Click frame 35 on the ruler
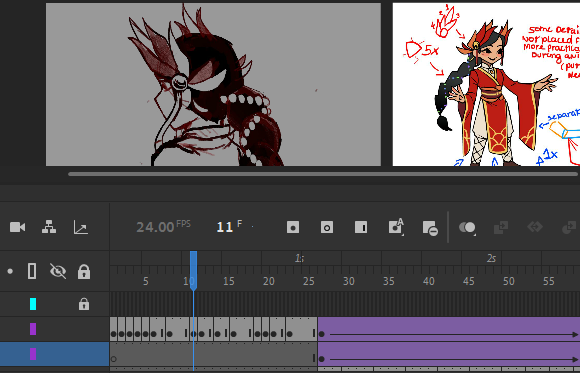The height and width of the screenshot is (373, 580). pyautogui.click(x=389, y=281)
